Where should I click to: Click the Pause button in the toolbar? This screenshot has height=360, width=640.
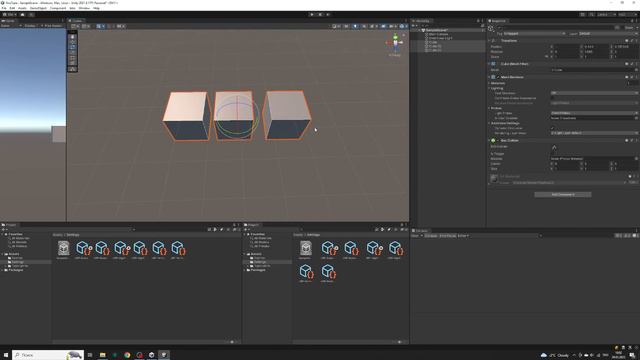320,15
